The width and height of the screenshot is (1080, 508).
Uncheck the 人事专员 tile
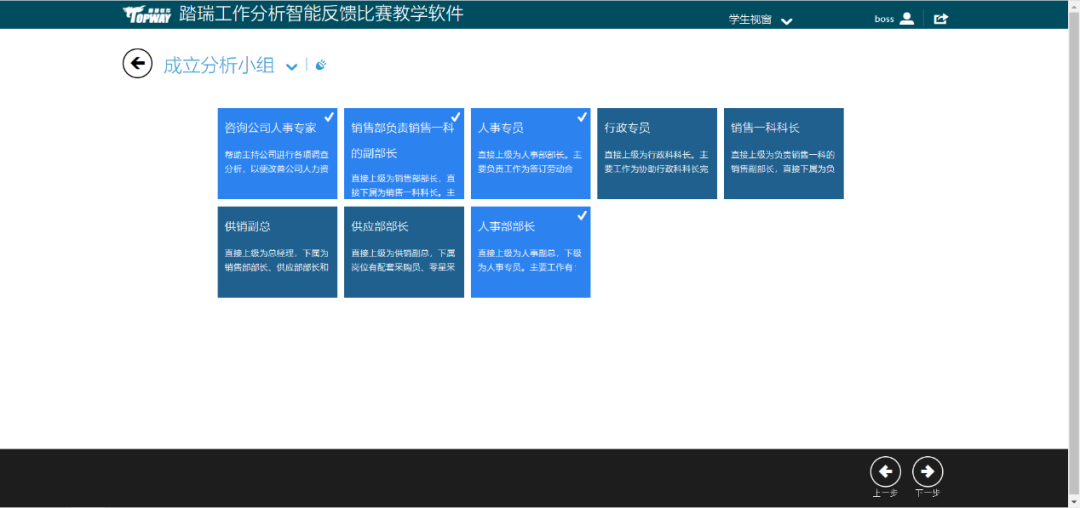pos(530,153)
